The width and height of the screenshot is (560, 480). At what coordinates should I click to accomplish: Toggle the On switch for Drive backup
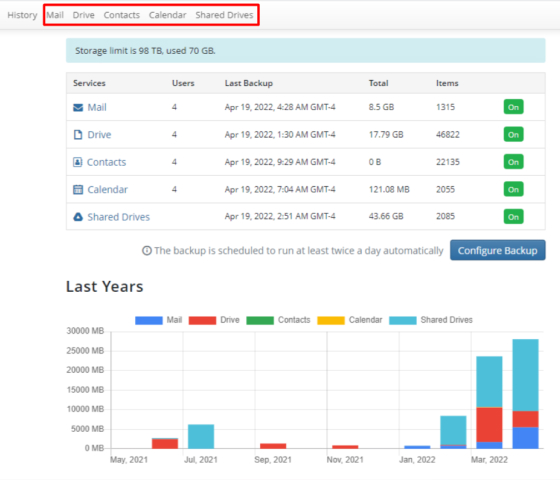coord(514,135)
